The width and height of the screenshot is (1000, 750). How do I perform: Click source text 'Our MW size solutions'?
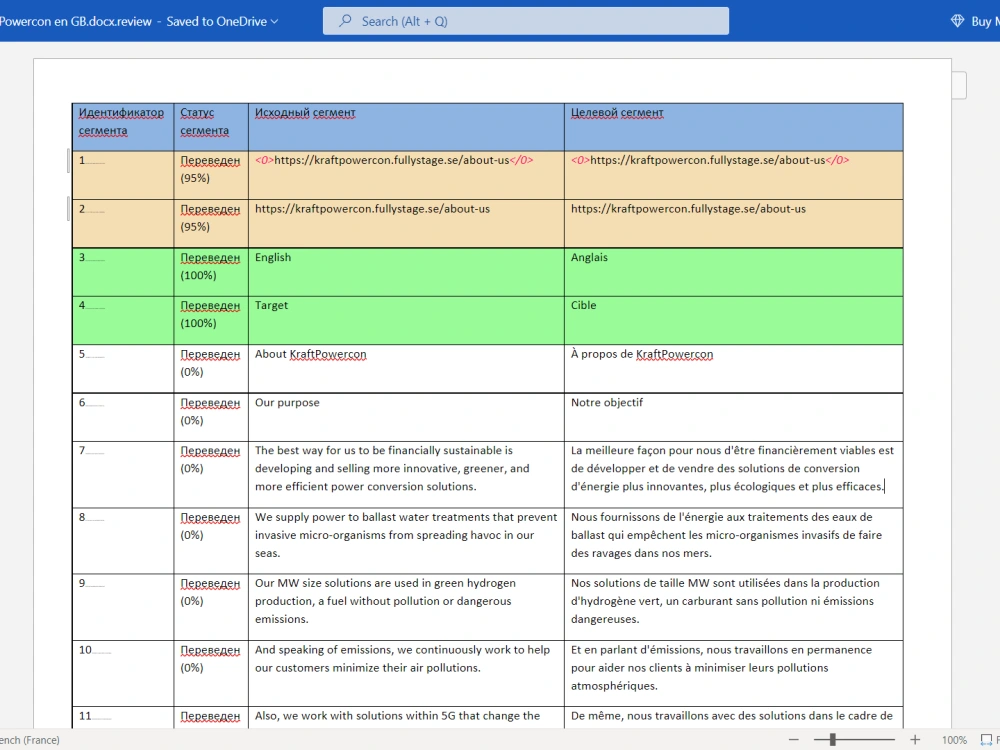[x=311, y=583]
